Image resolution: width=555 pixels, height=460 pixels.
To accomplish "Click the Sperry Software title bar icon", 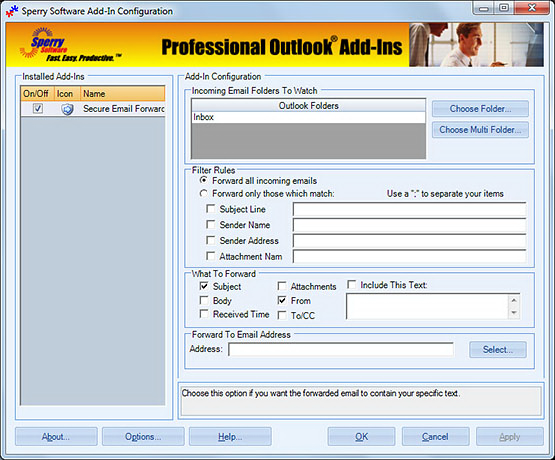I will coord(12,11).
